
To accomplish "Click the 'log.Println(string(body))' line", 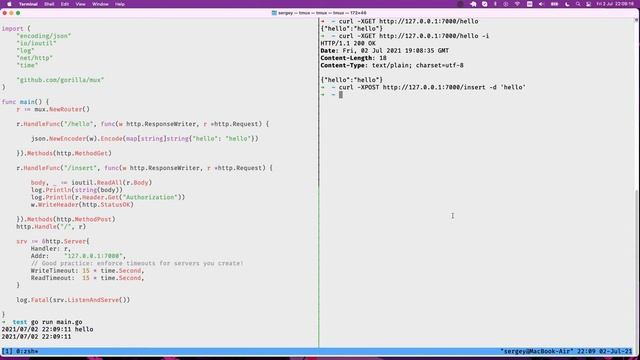I will pos(77,190).
